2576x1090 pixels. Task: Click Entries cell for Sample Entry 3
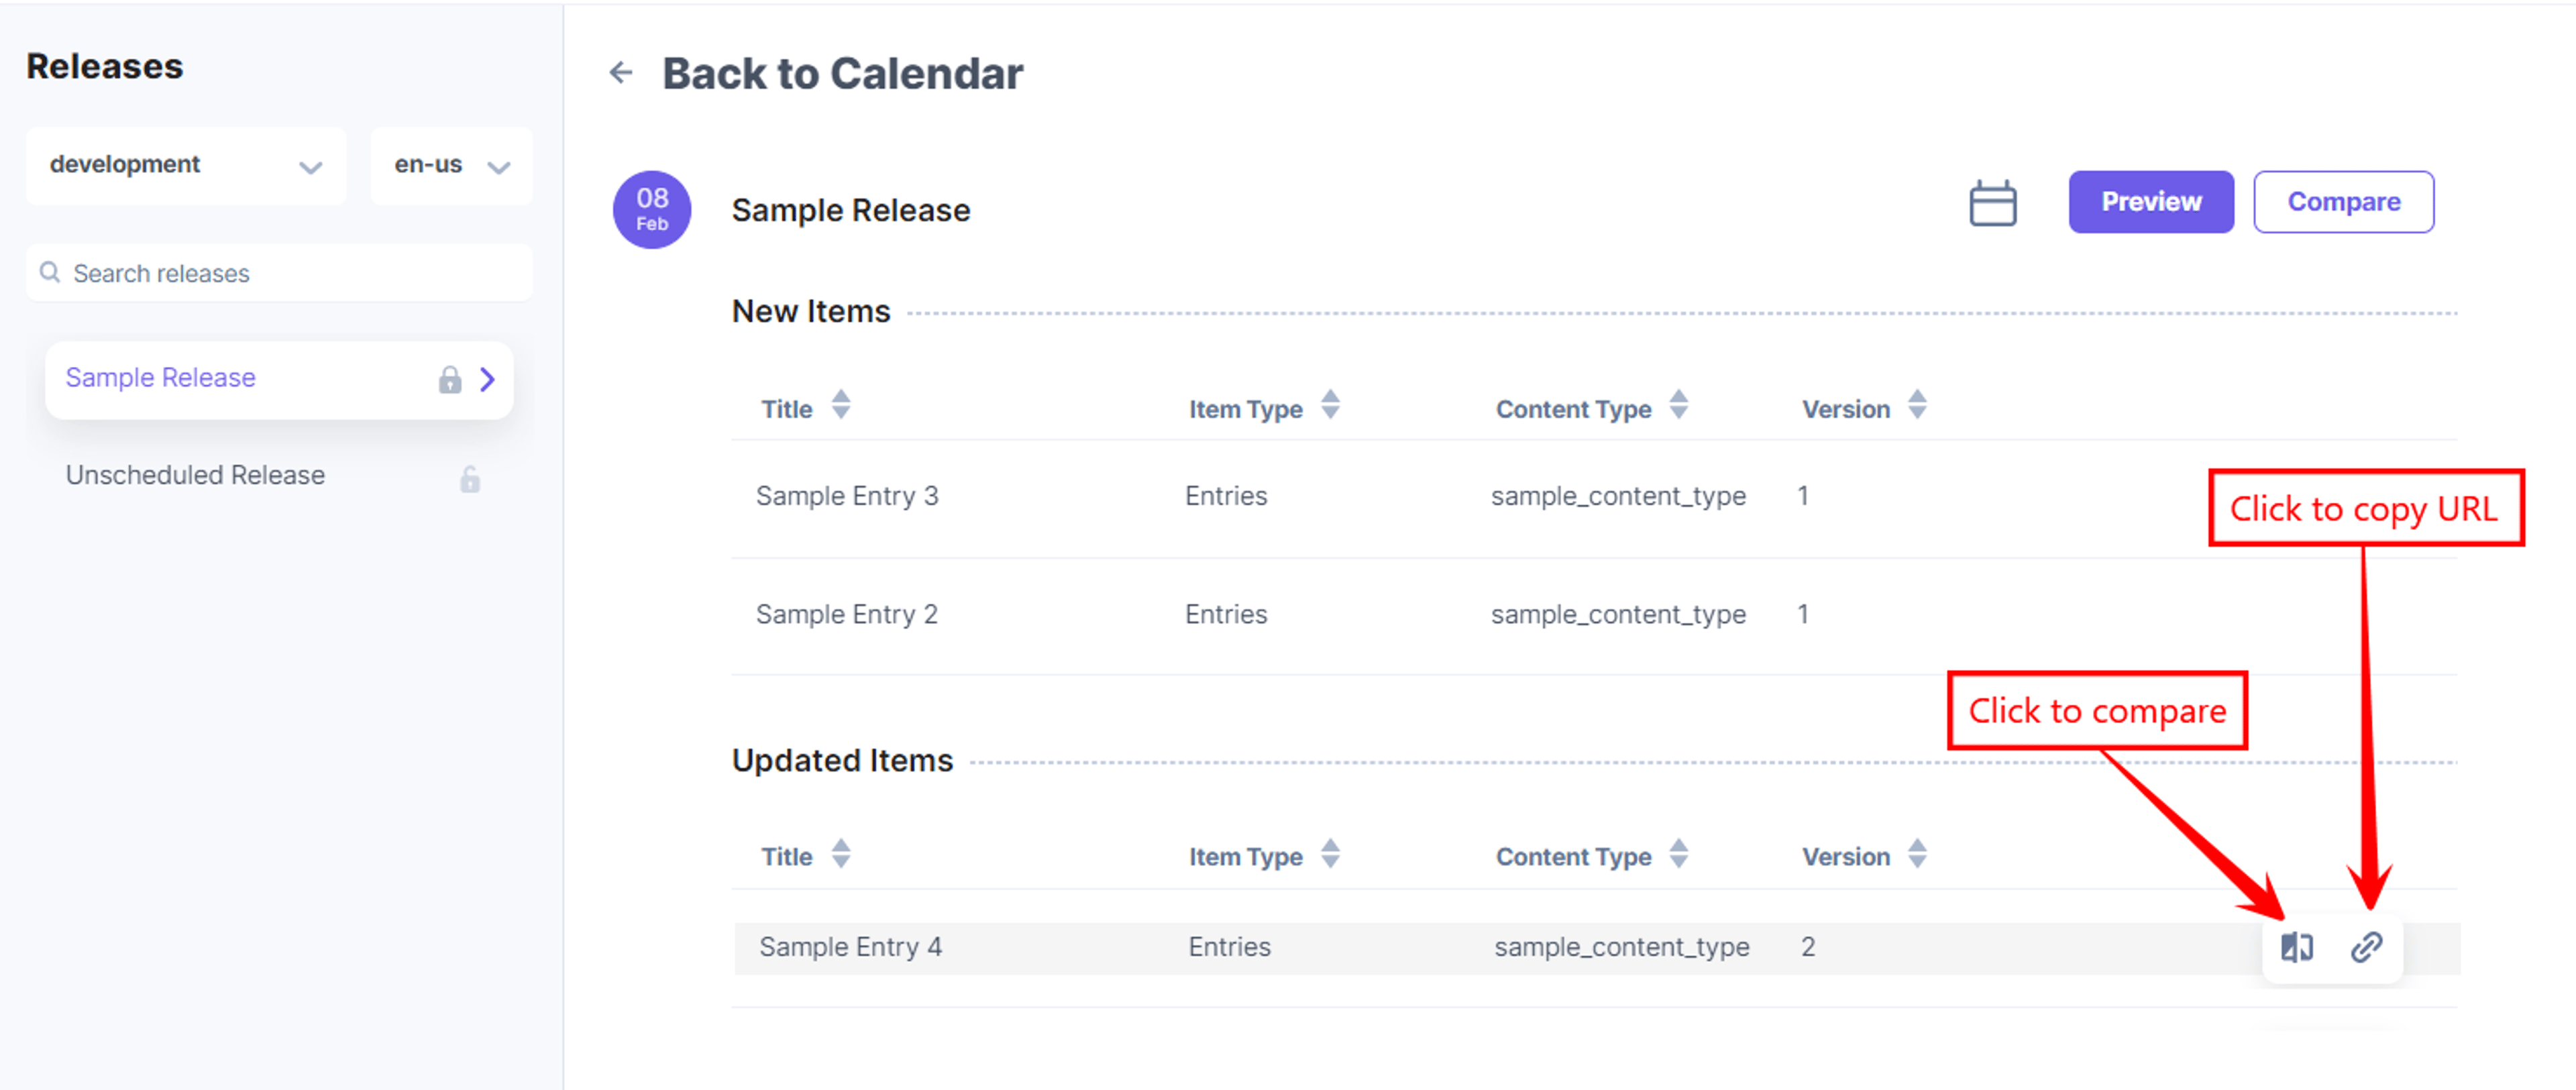(1226, 496)
